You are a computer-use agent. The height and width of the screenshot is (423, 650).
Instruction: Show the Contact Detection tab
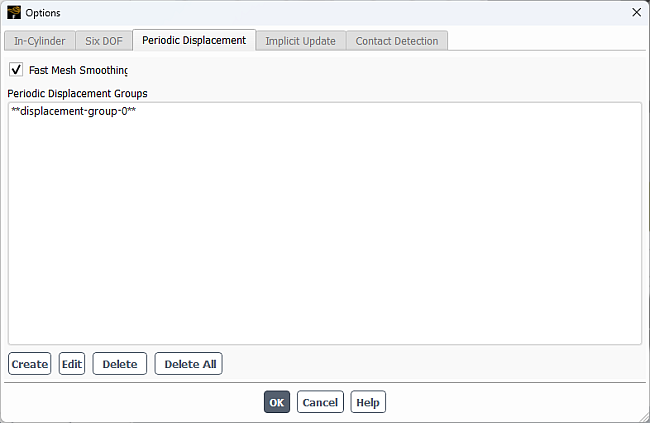pos(397,41)
